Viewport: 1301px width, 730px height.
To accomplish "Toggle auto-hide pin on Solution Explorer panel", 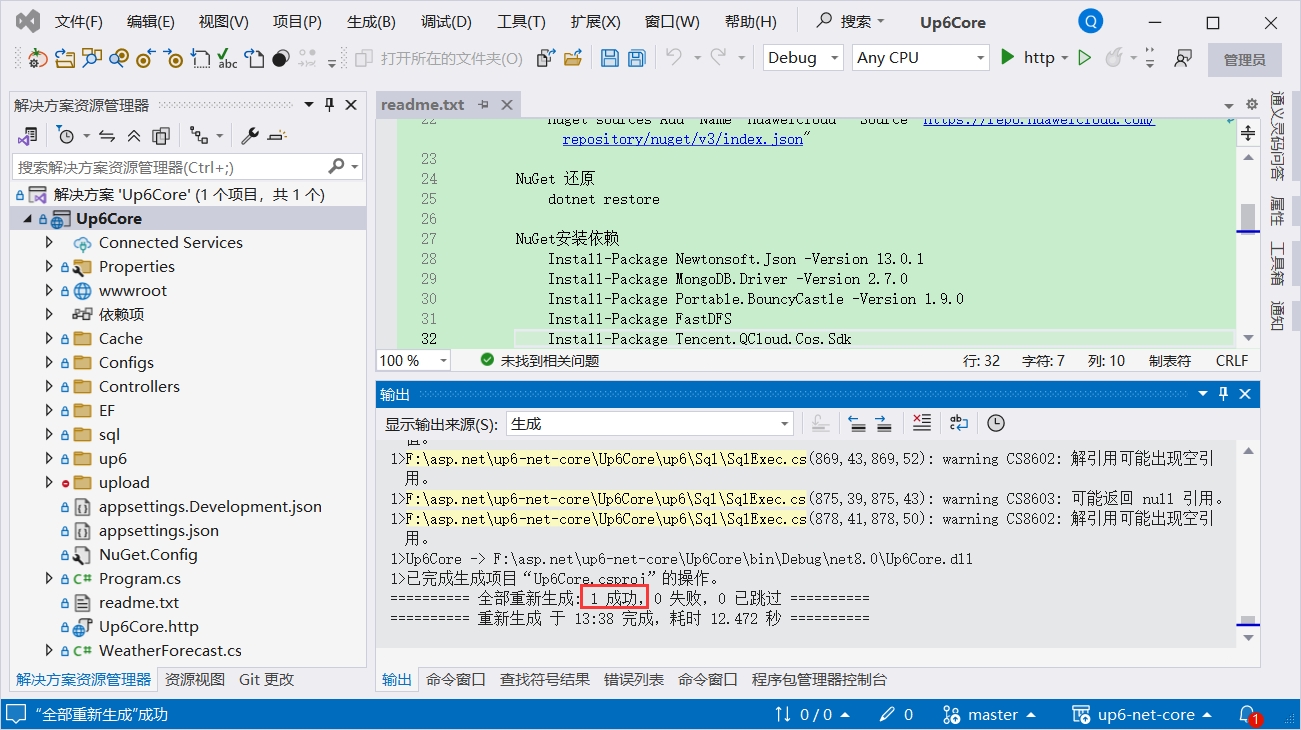I will tap(329, 105).
